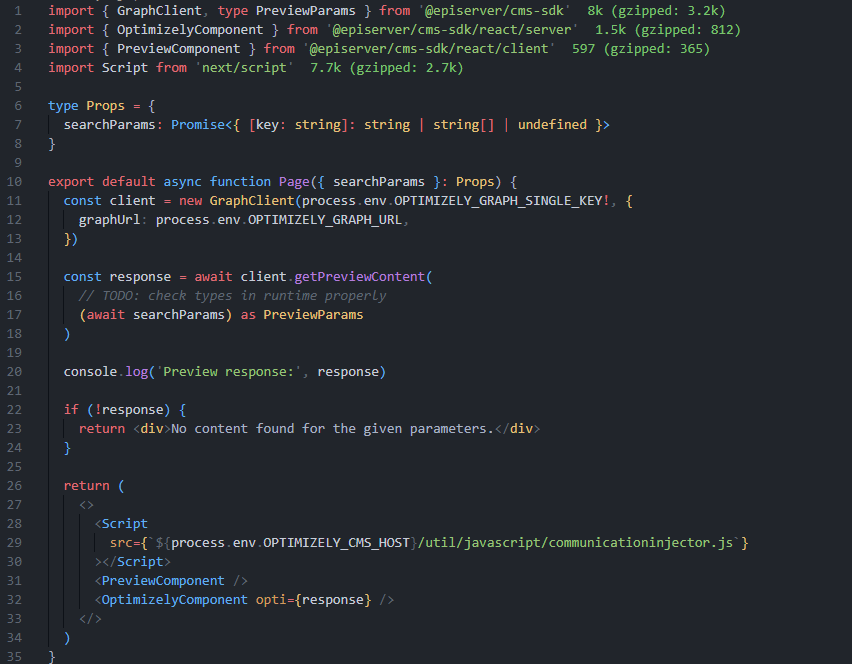
Task: Click the 'next/script' import string
Action: (244, 68)
